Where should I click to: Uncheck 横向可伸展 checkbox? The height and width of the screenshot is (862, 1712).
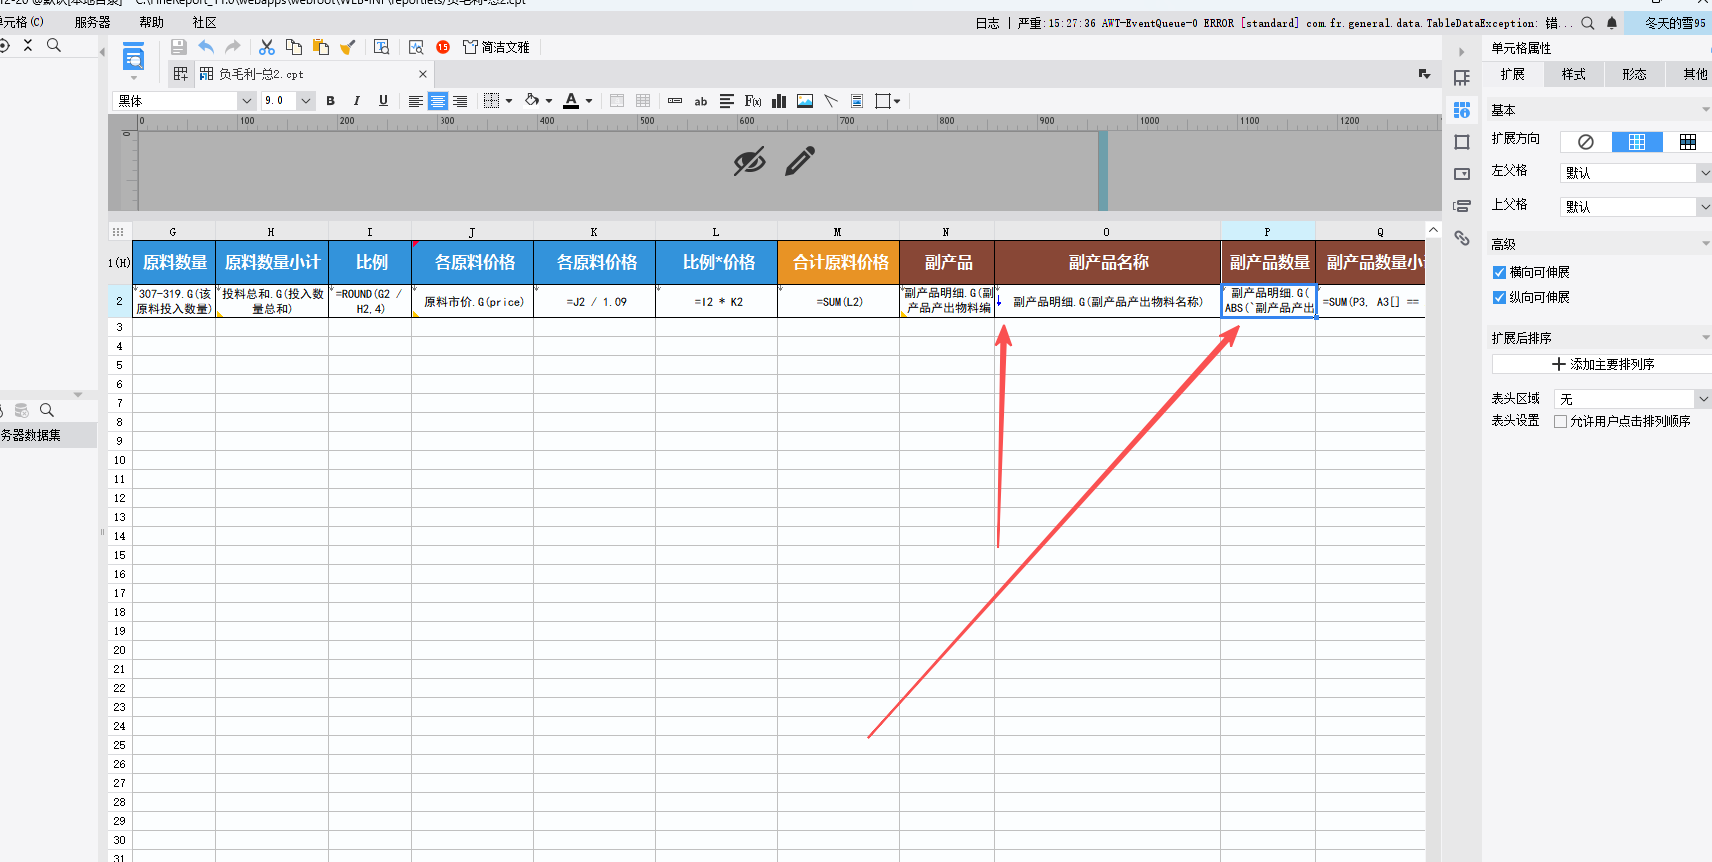click(1499, 272)
